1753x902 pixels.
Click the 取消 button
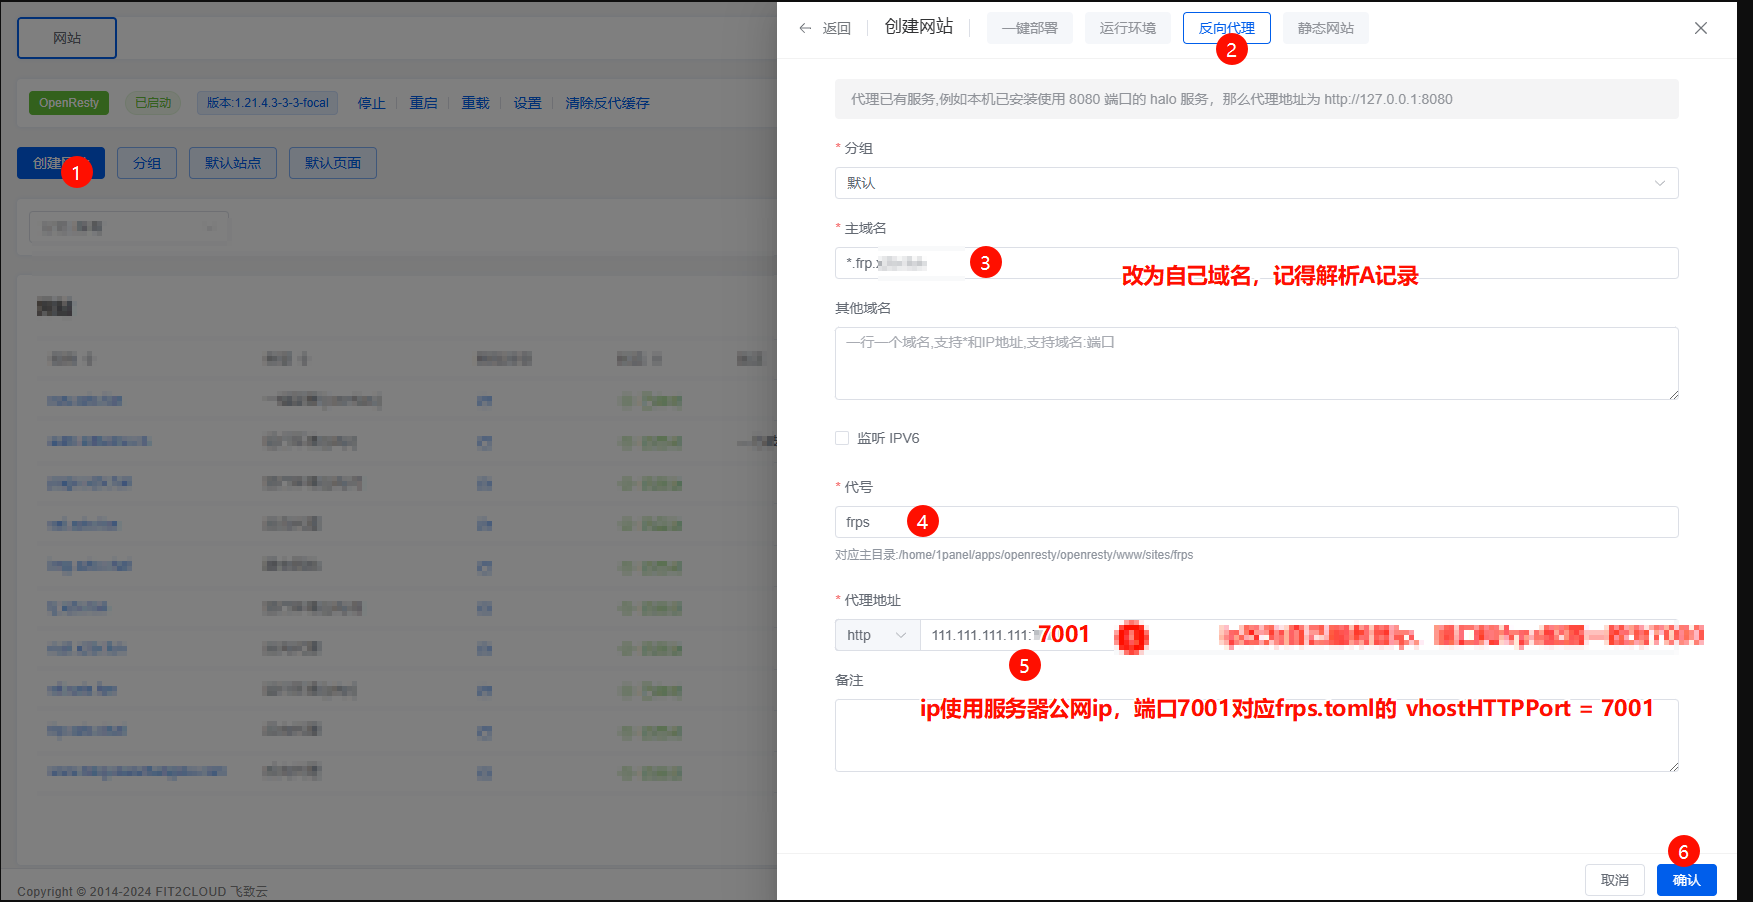[x=1614, y=880]
